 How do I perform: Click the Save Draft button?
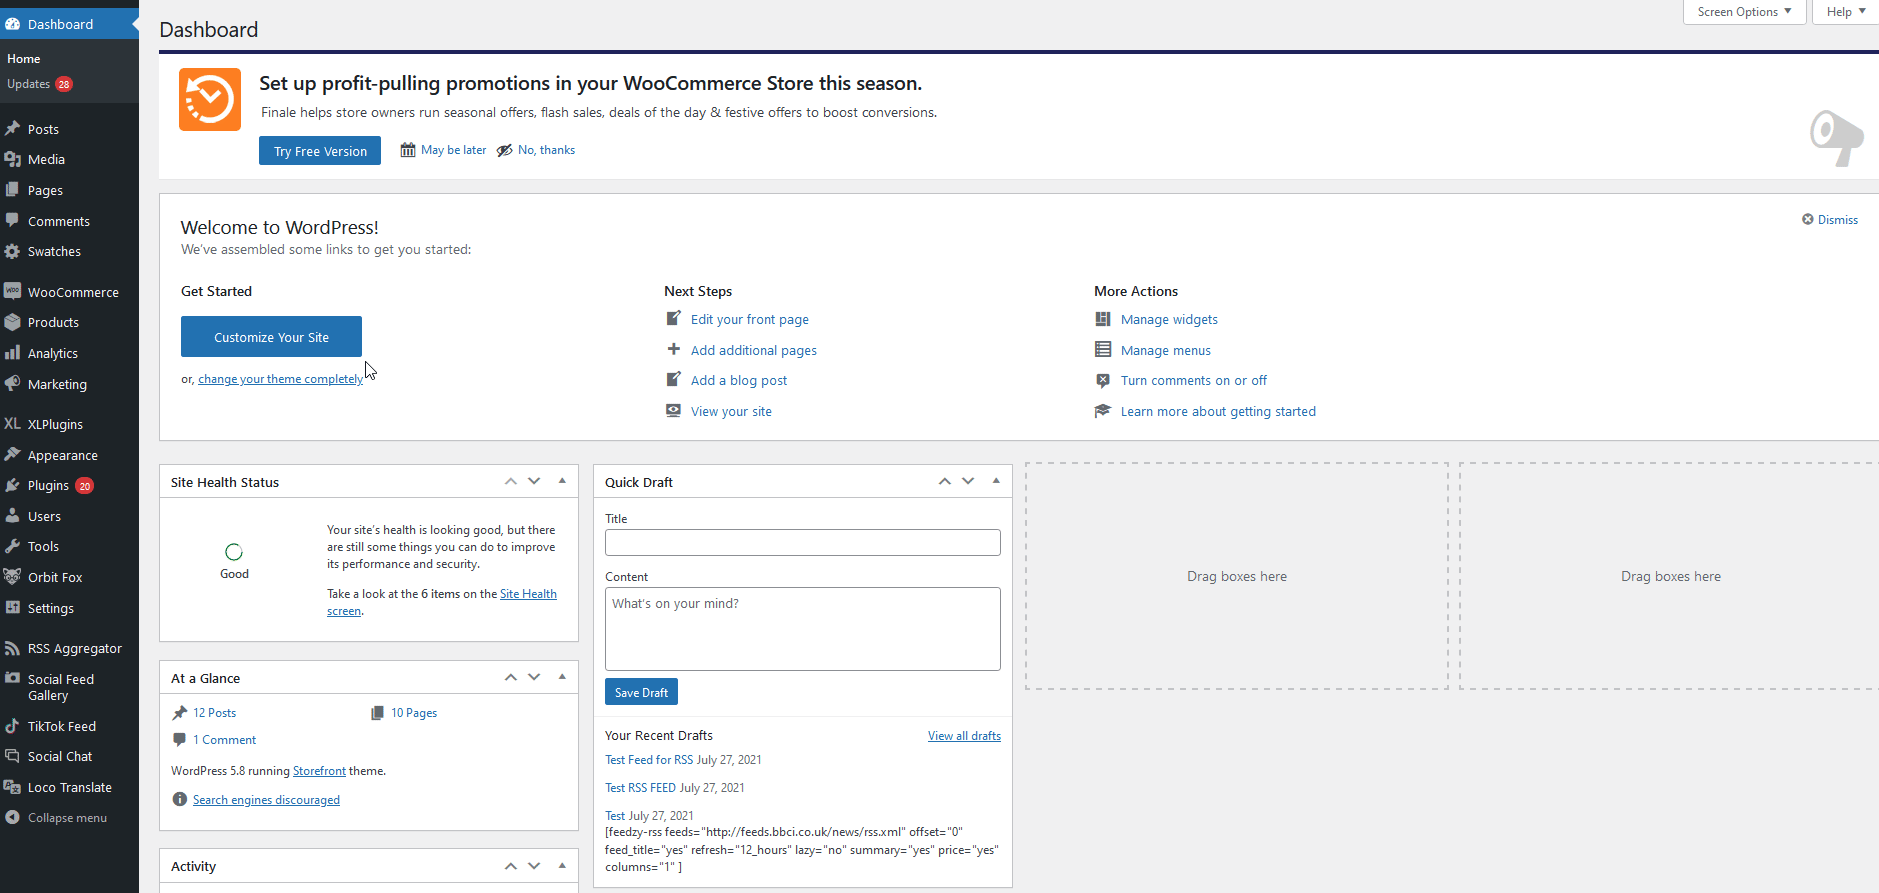pyautogui.click(x=641, y=692)
